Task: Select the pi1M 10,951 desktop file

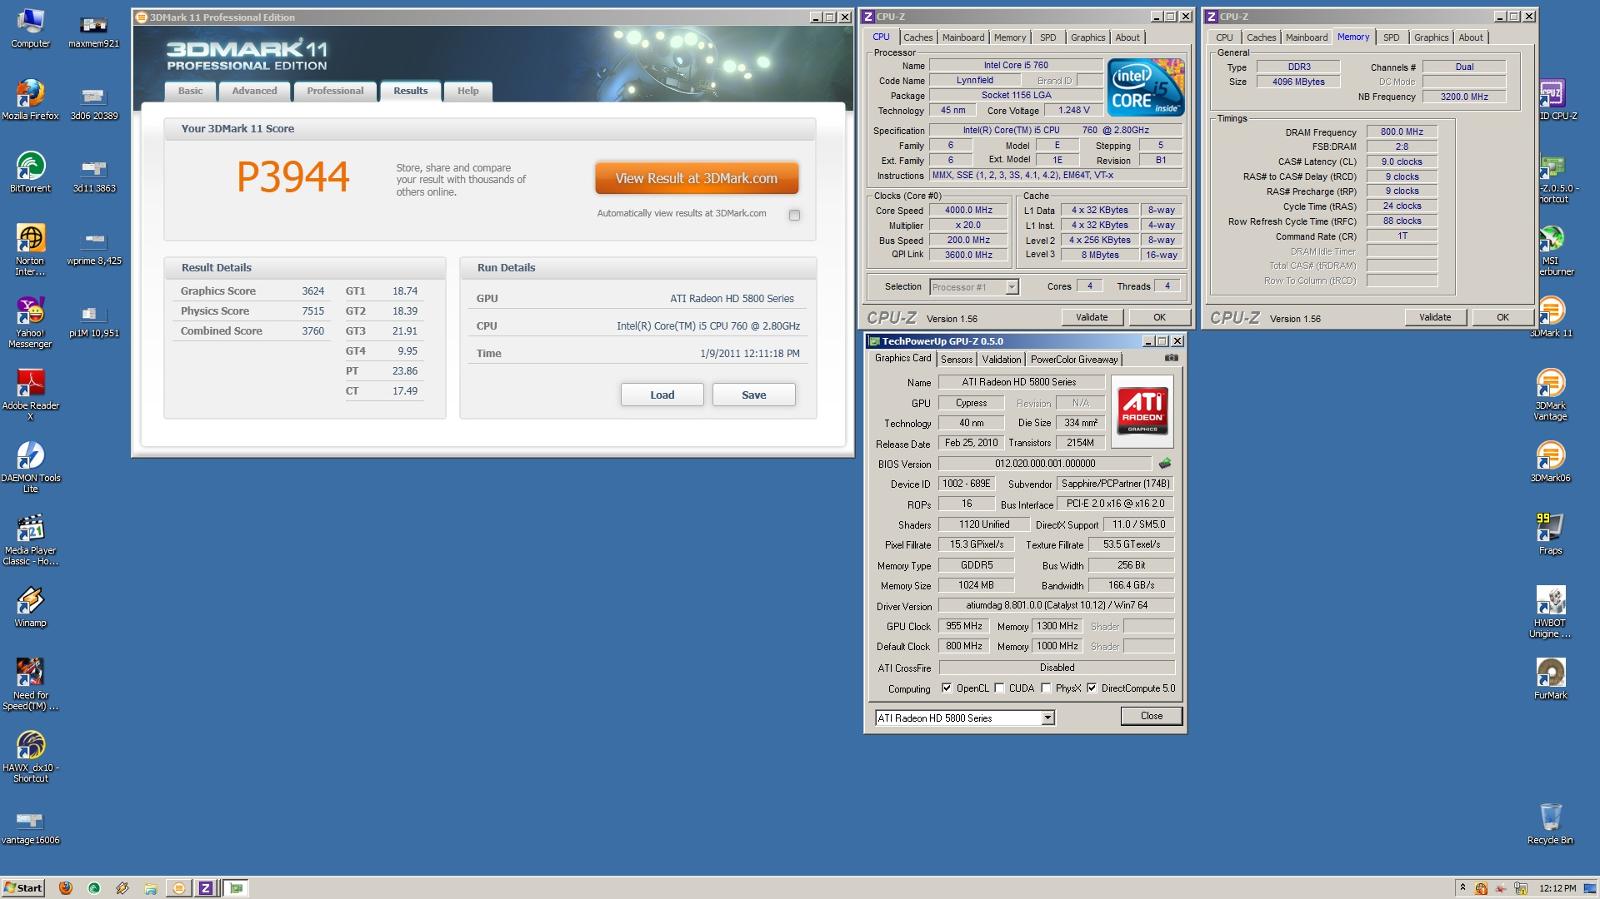Action: 94,319
